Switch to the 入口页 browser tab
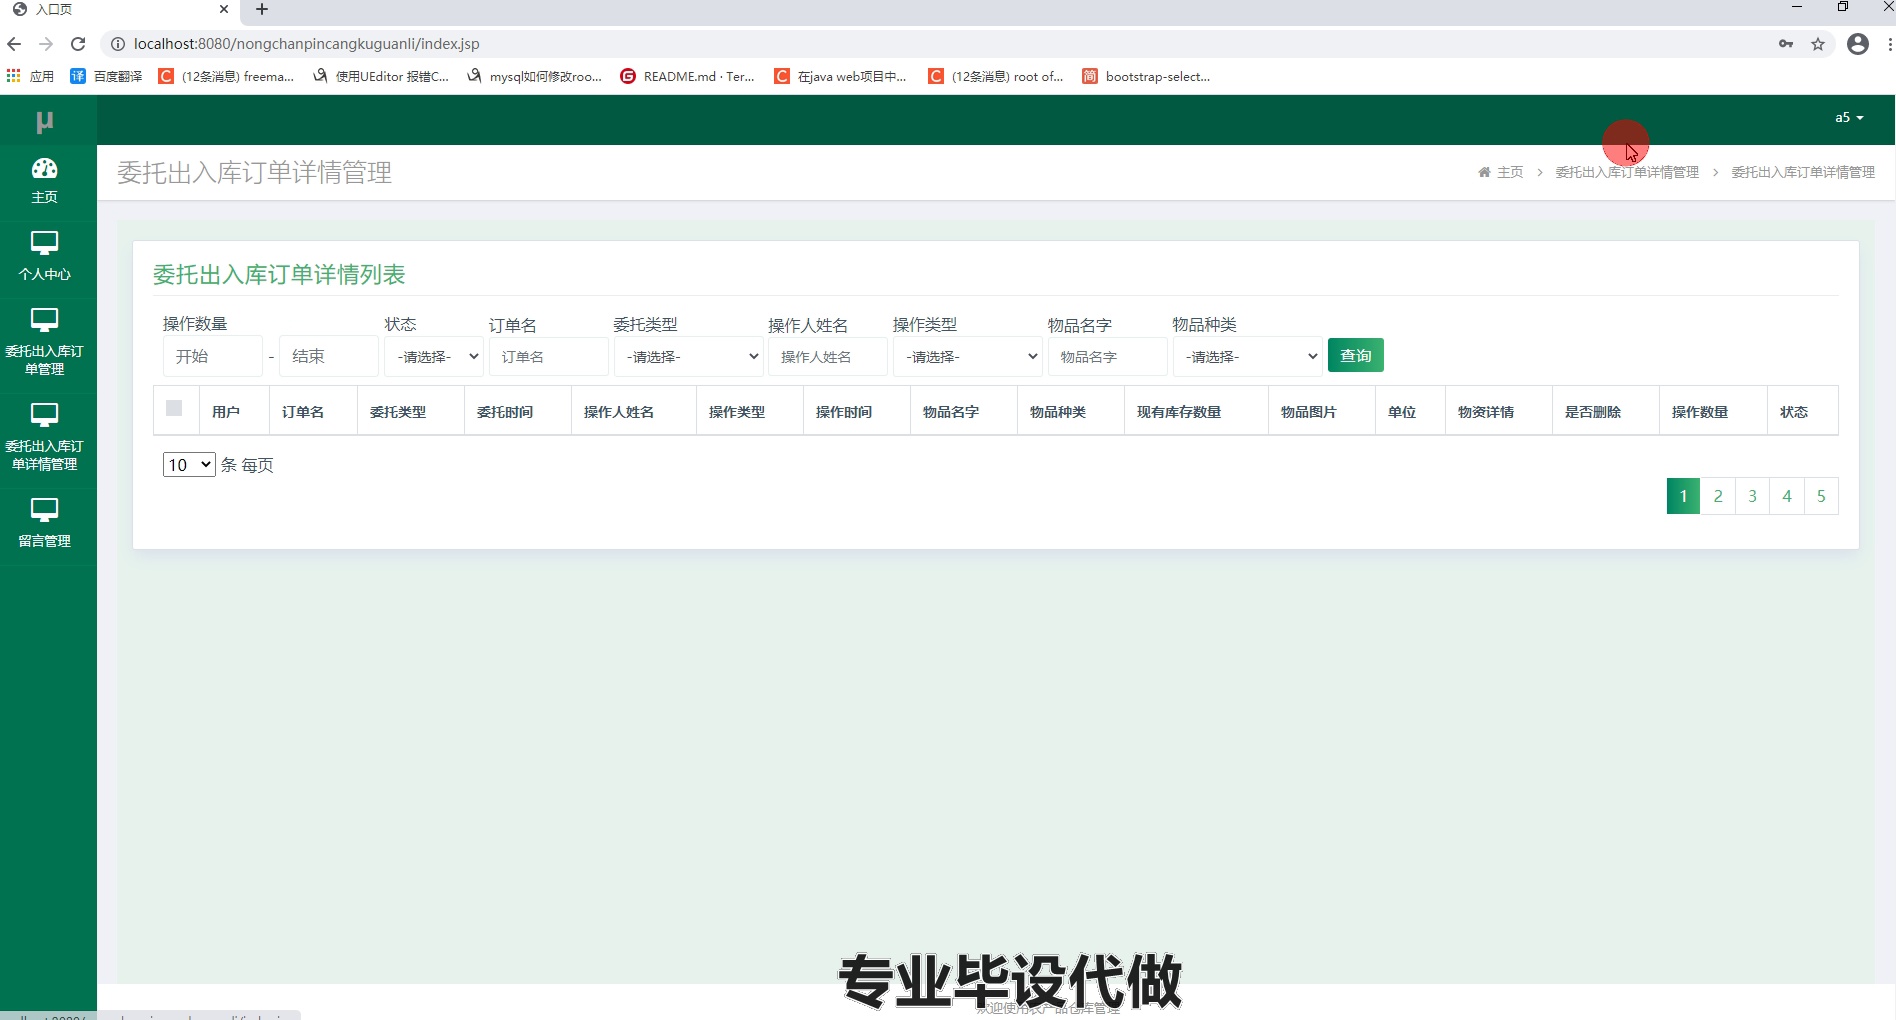Image resolution: width=1896 pixels, height=1020 pixels. tap(110, 10)
